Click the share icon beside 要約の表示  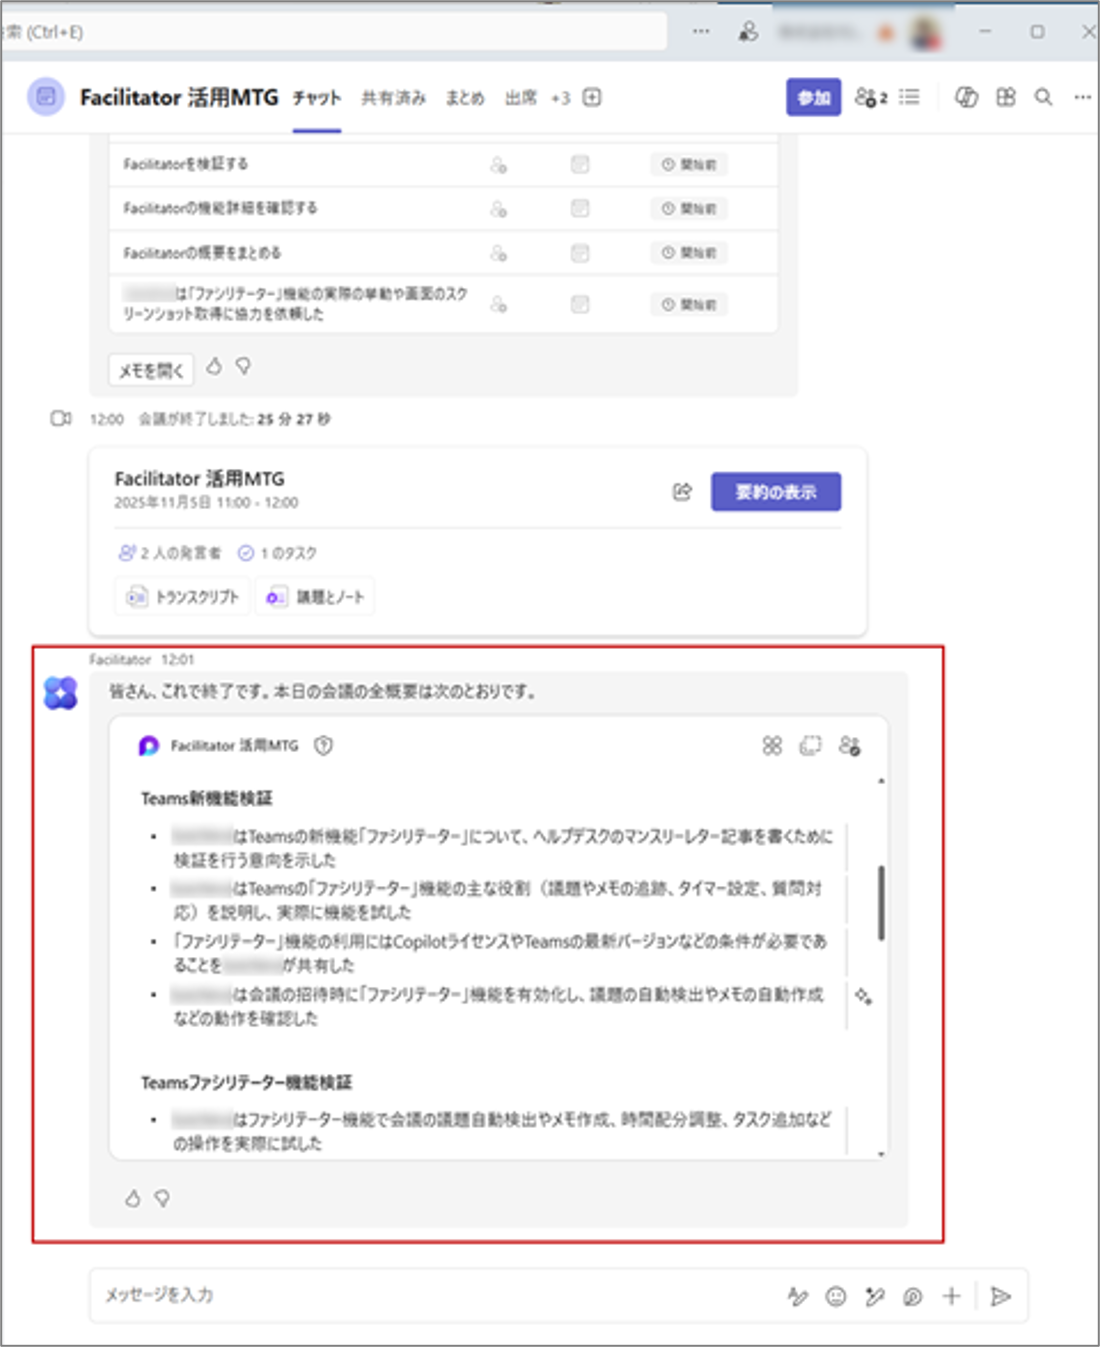[682, 492]
